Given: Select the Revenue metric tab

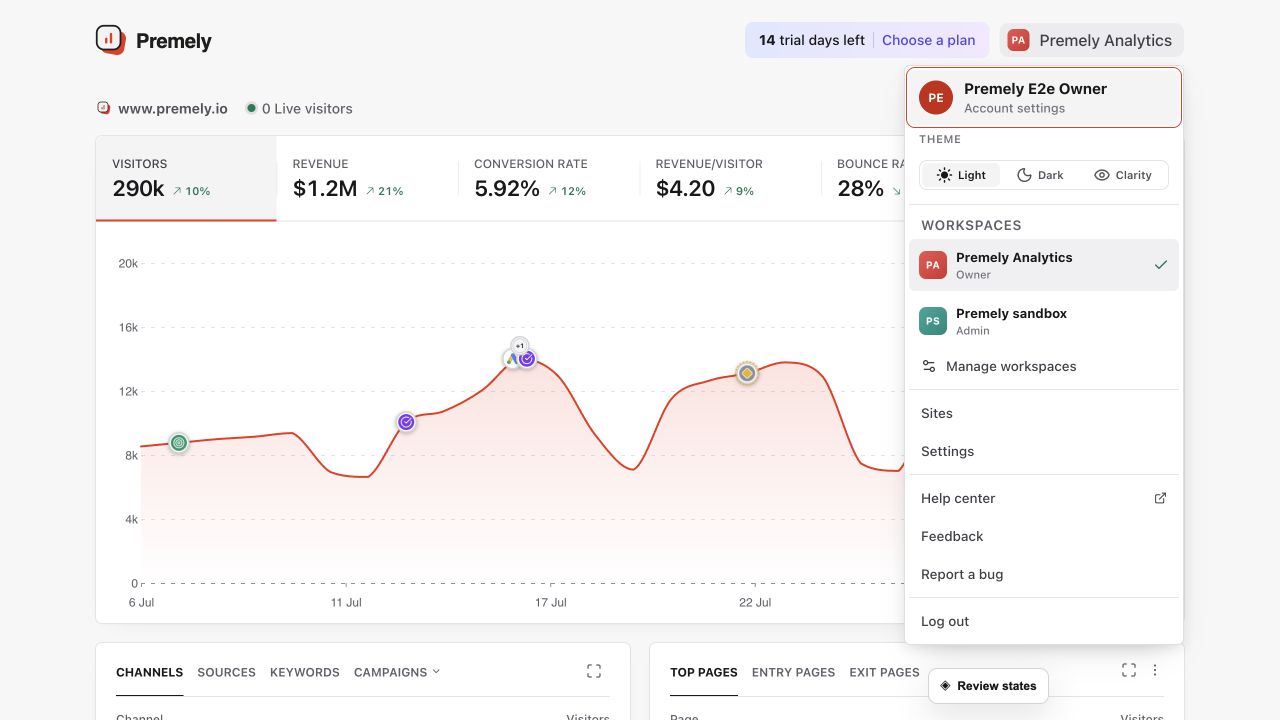Looking at the screenshot, I should click(367, 178).
